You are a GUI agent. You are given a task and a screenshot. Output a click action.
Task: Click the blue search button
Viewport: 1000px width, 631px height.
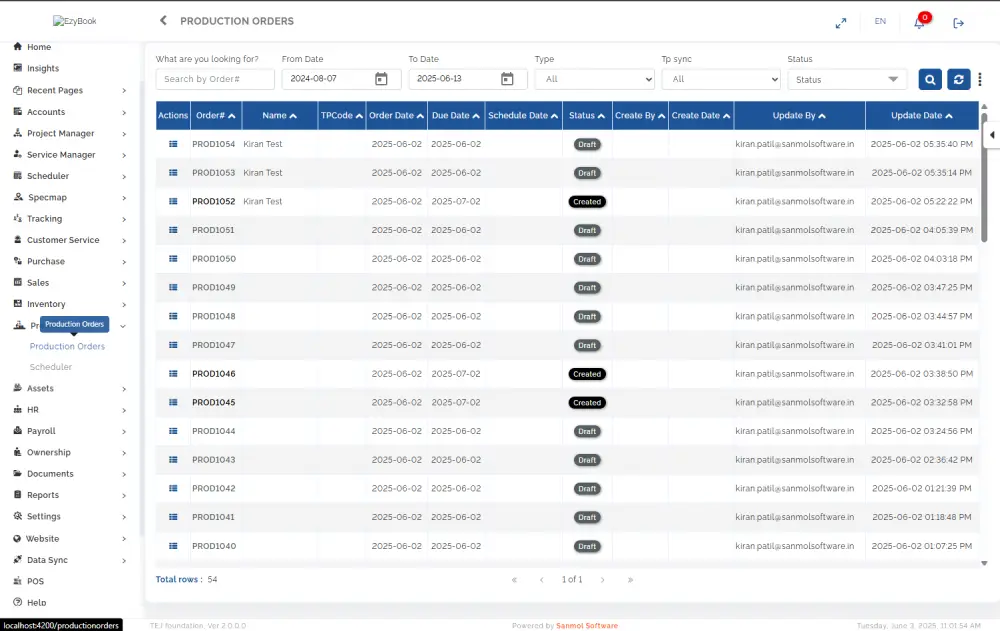[x=930, y=80]
